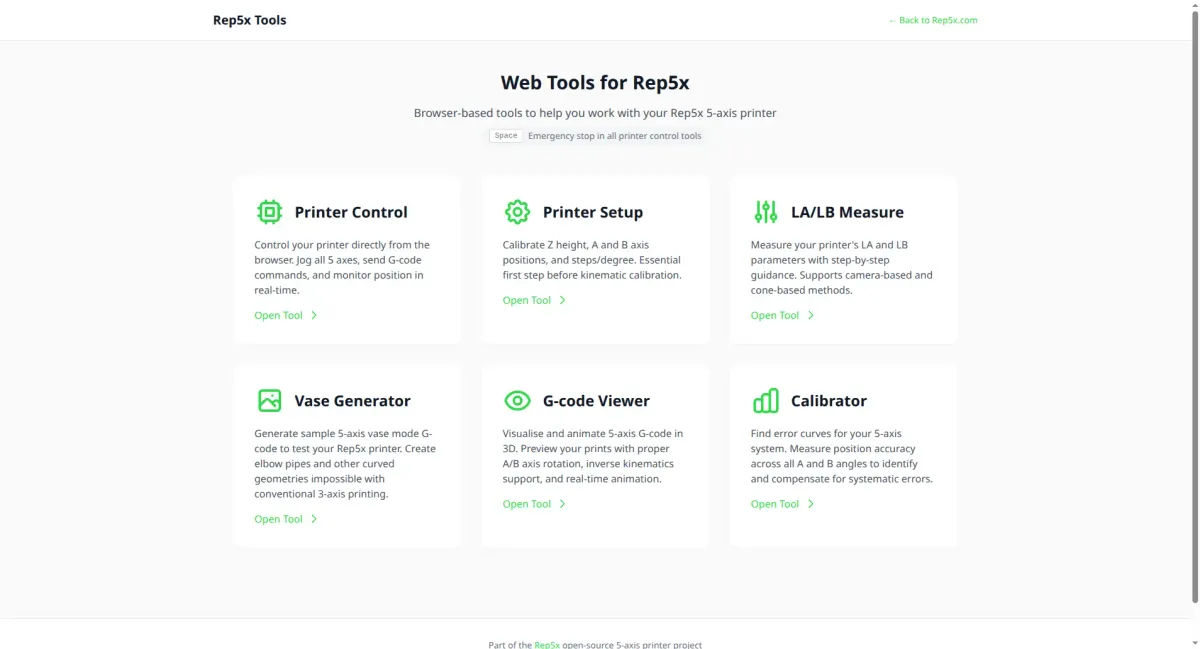Open the G-code Viewer tool
1200x649 pixels.
click(527, 504)
